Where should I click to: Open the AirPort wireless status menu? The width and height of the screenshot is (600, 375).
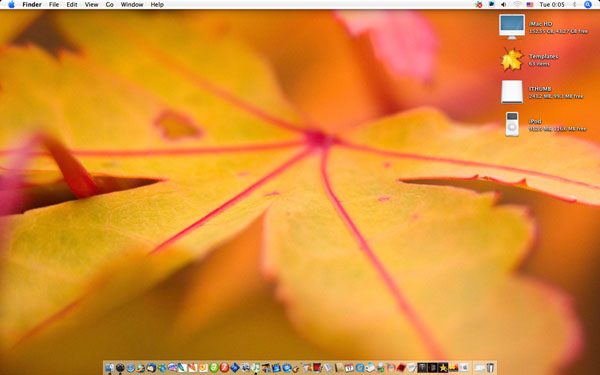tap(517, 5)
